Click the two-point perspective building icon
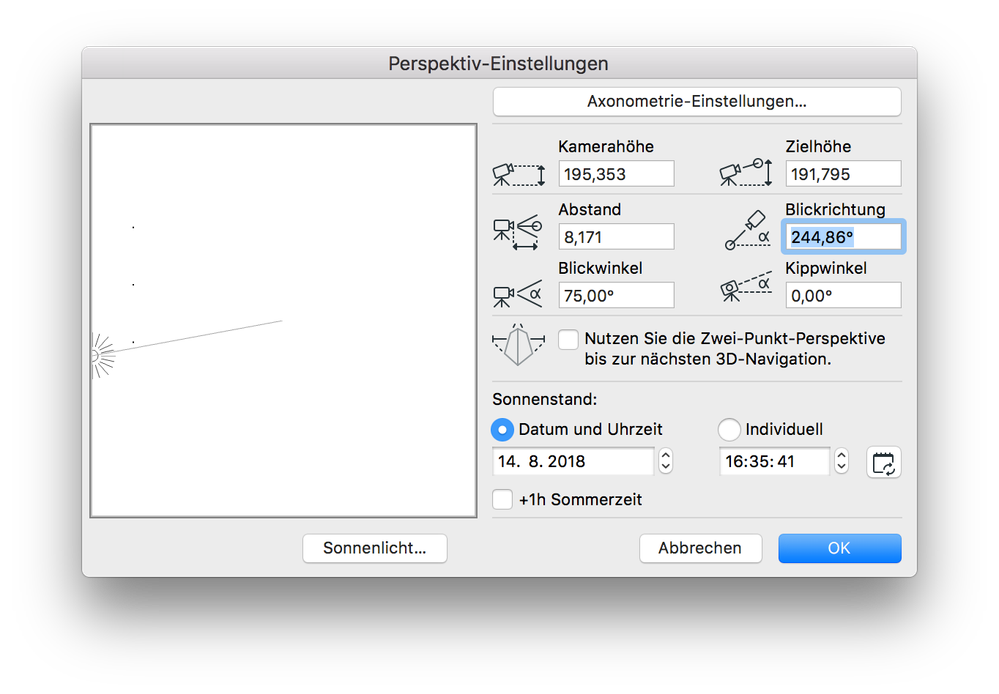 click(x=519, y=345)
